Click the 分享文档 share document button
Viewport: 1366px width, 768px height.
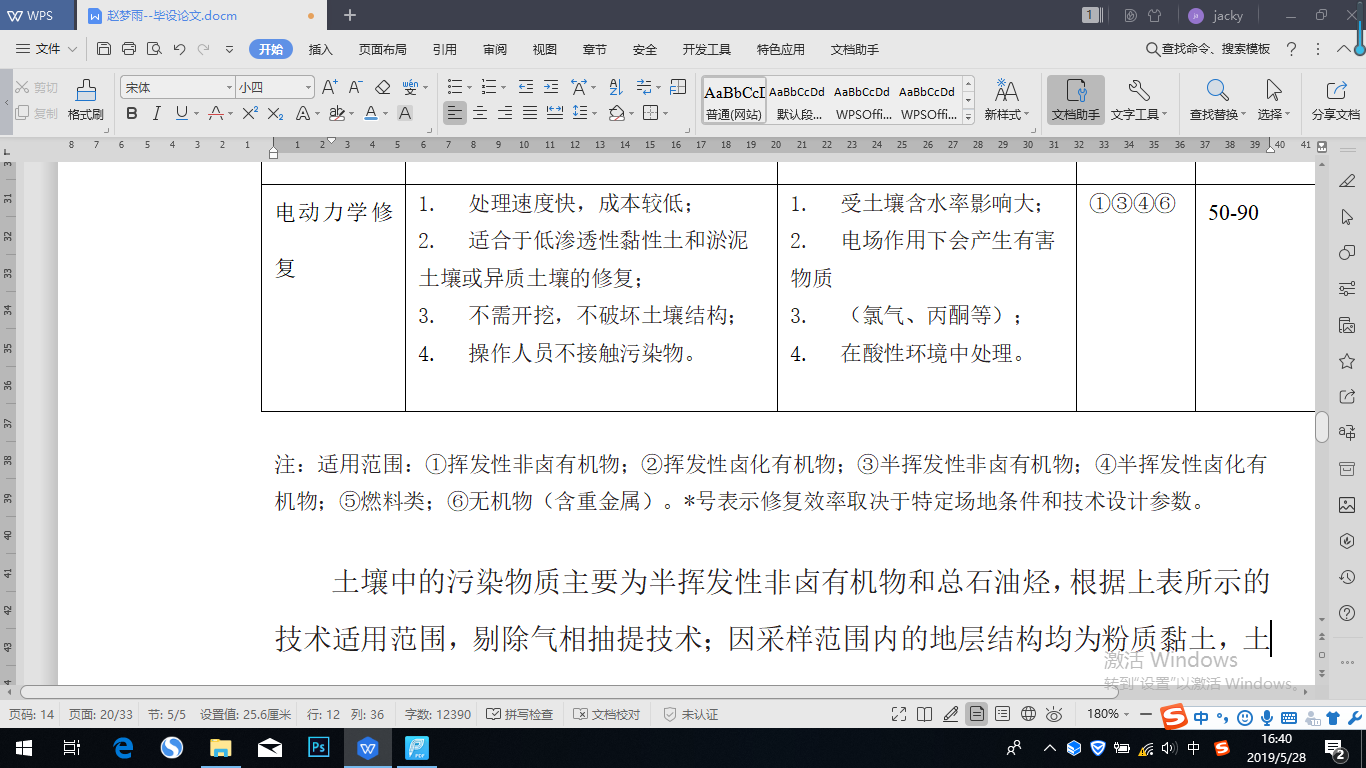(x=1335, y=100)
